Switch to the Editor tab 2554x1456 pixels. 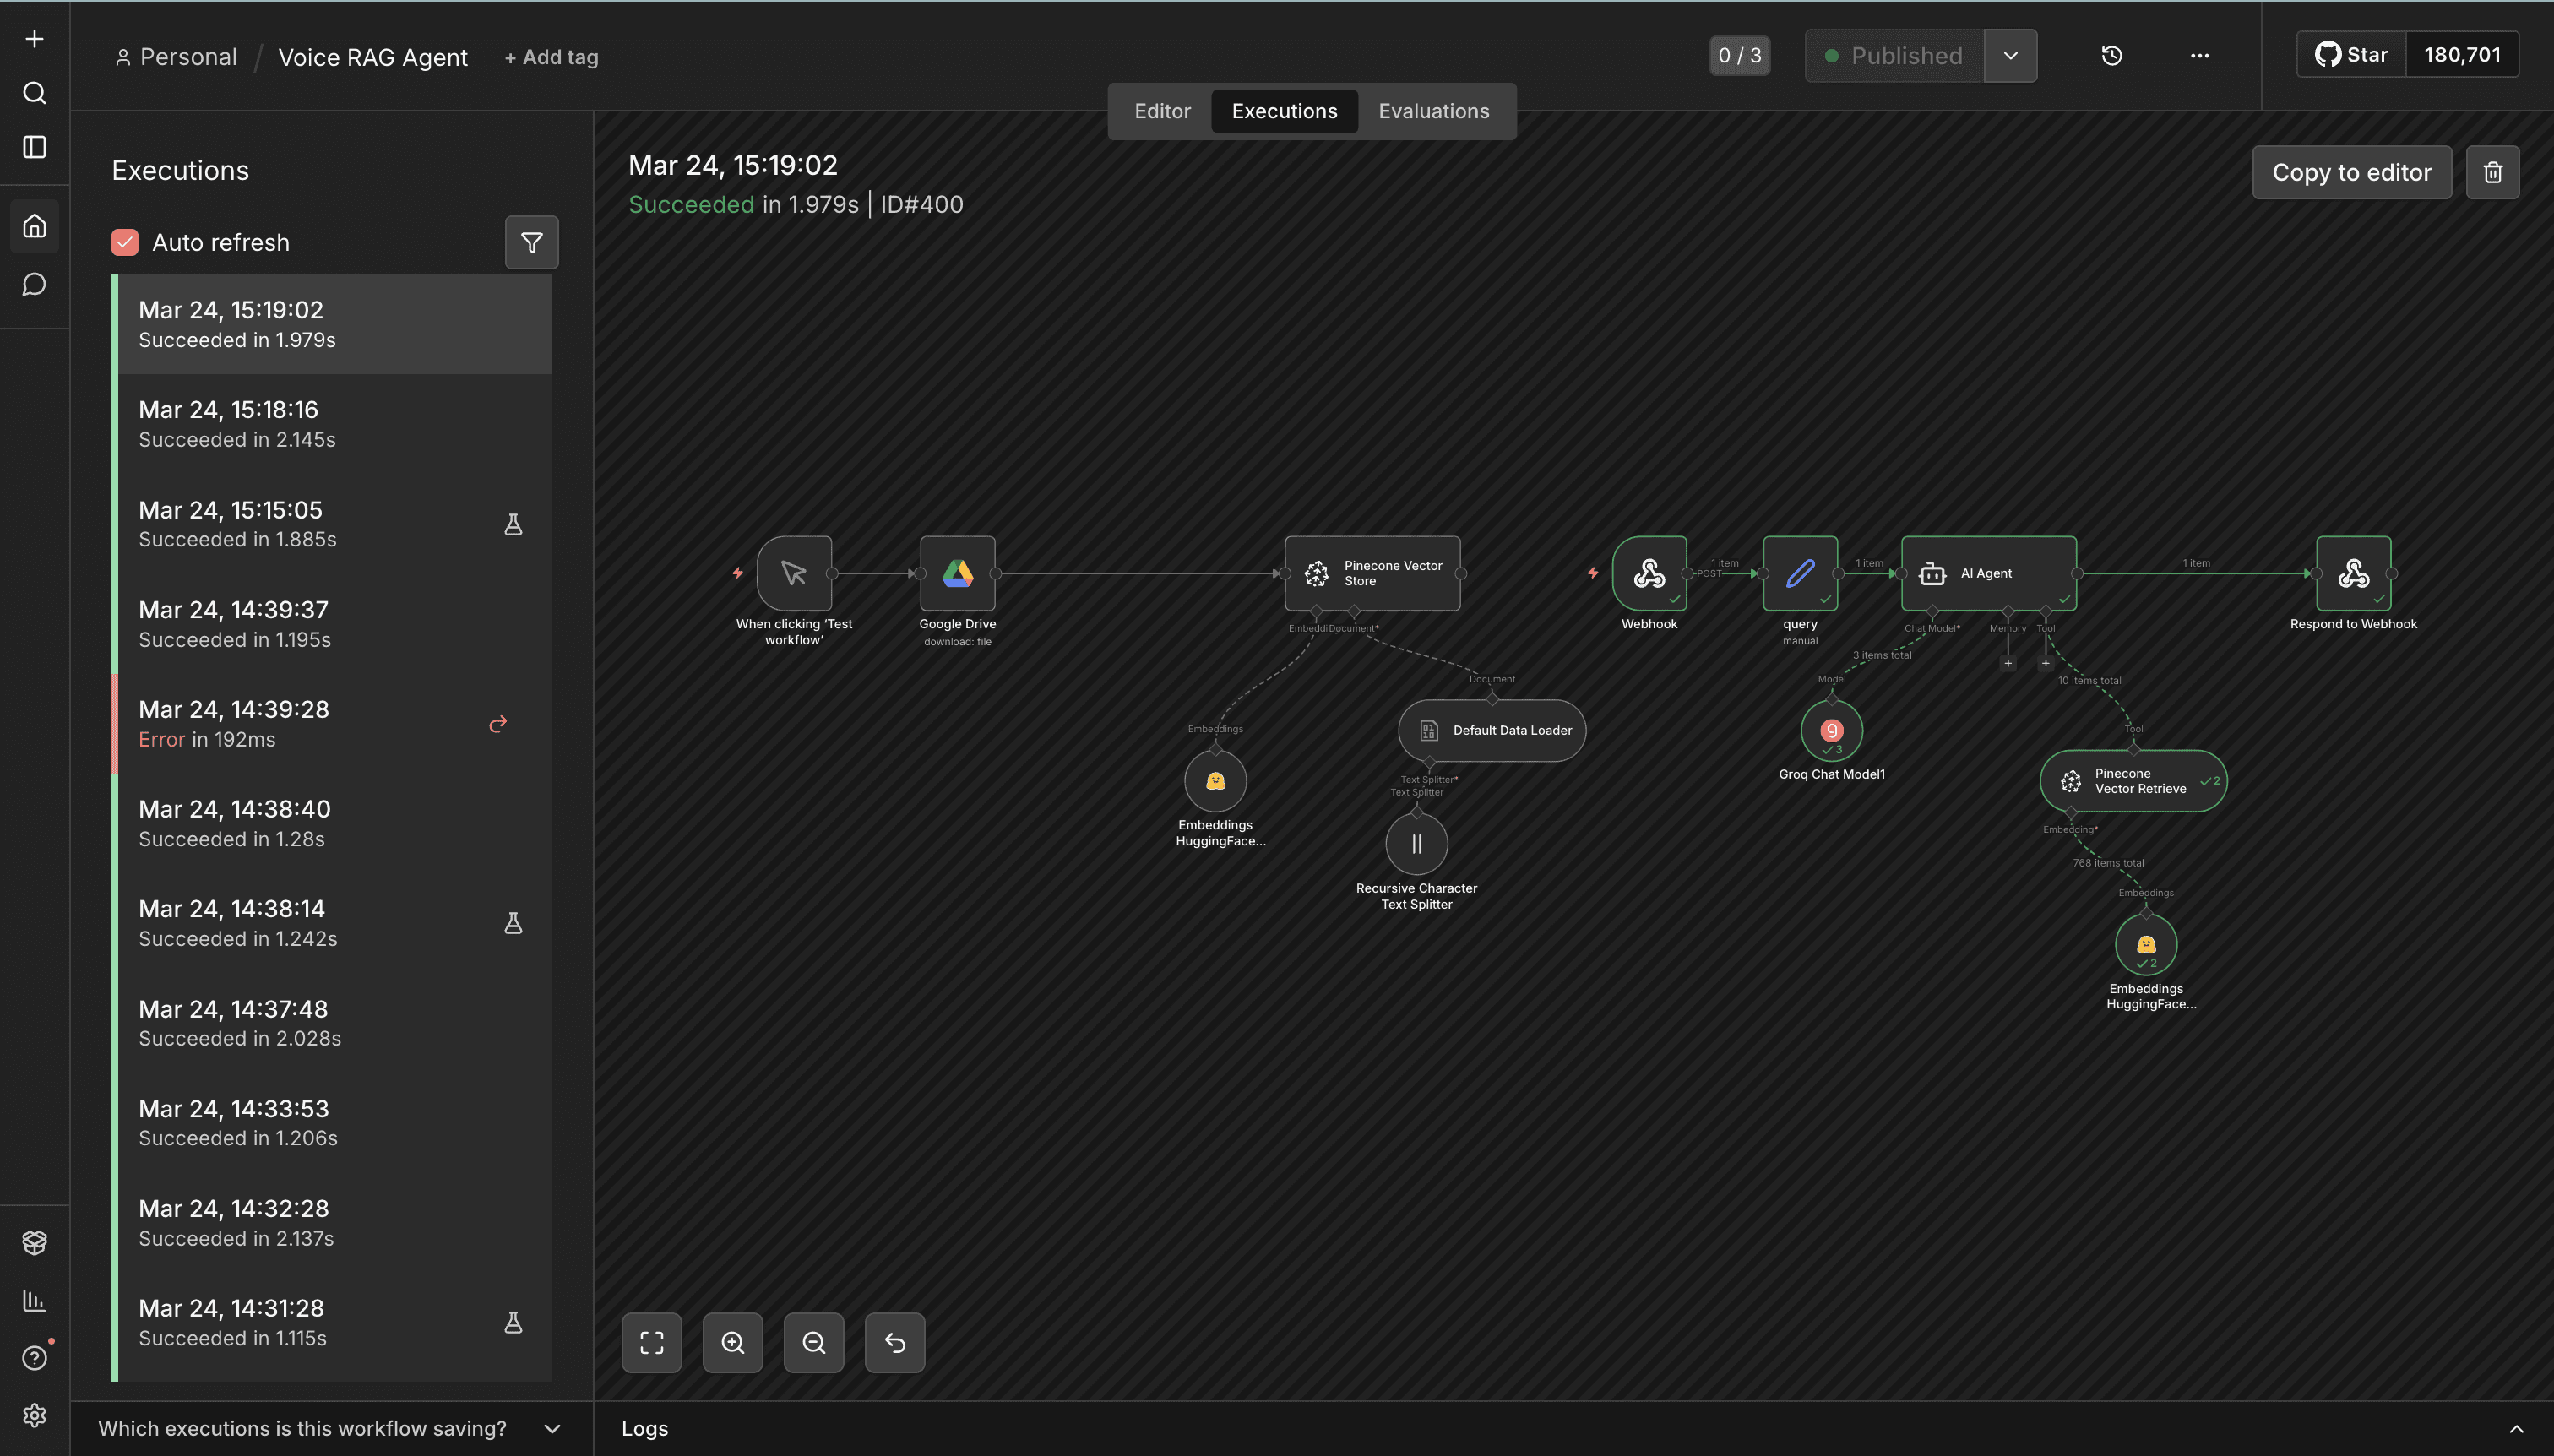(1162, 111)
